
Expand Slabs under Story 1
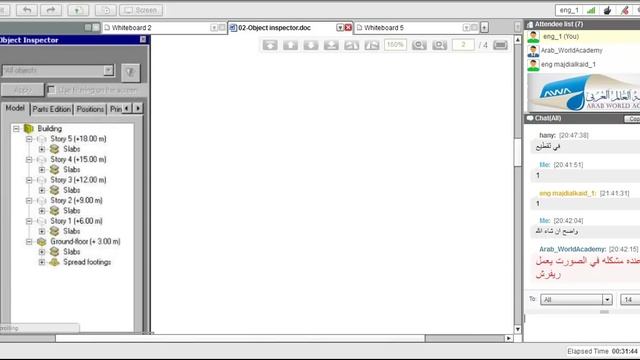click(42, 231)
